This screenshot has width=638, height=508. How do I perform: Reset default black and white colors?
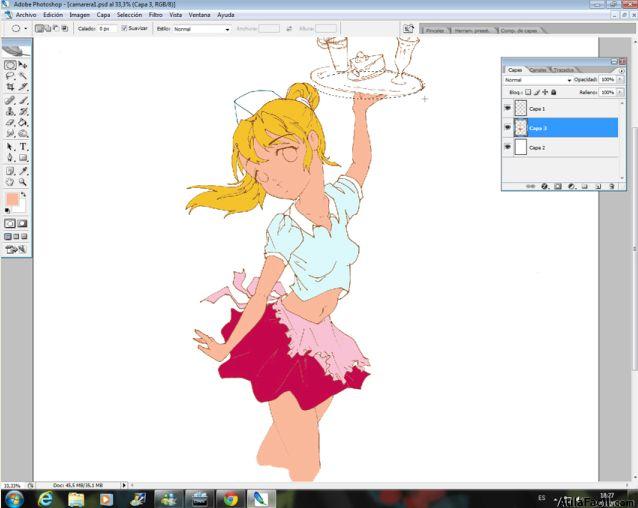click(7, 210)
